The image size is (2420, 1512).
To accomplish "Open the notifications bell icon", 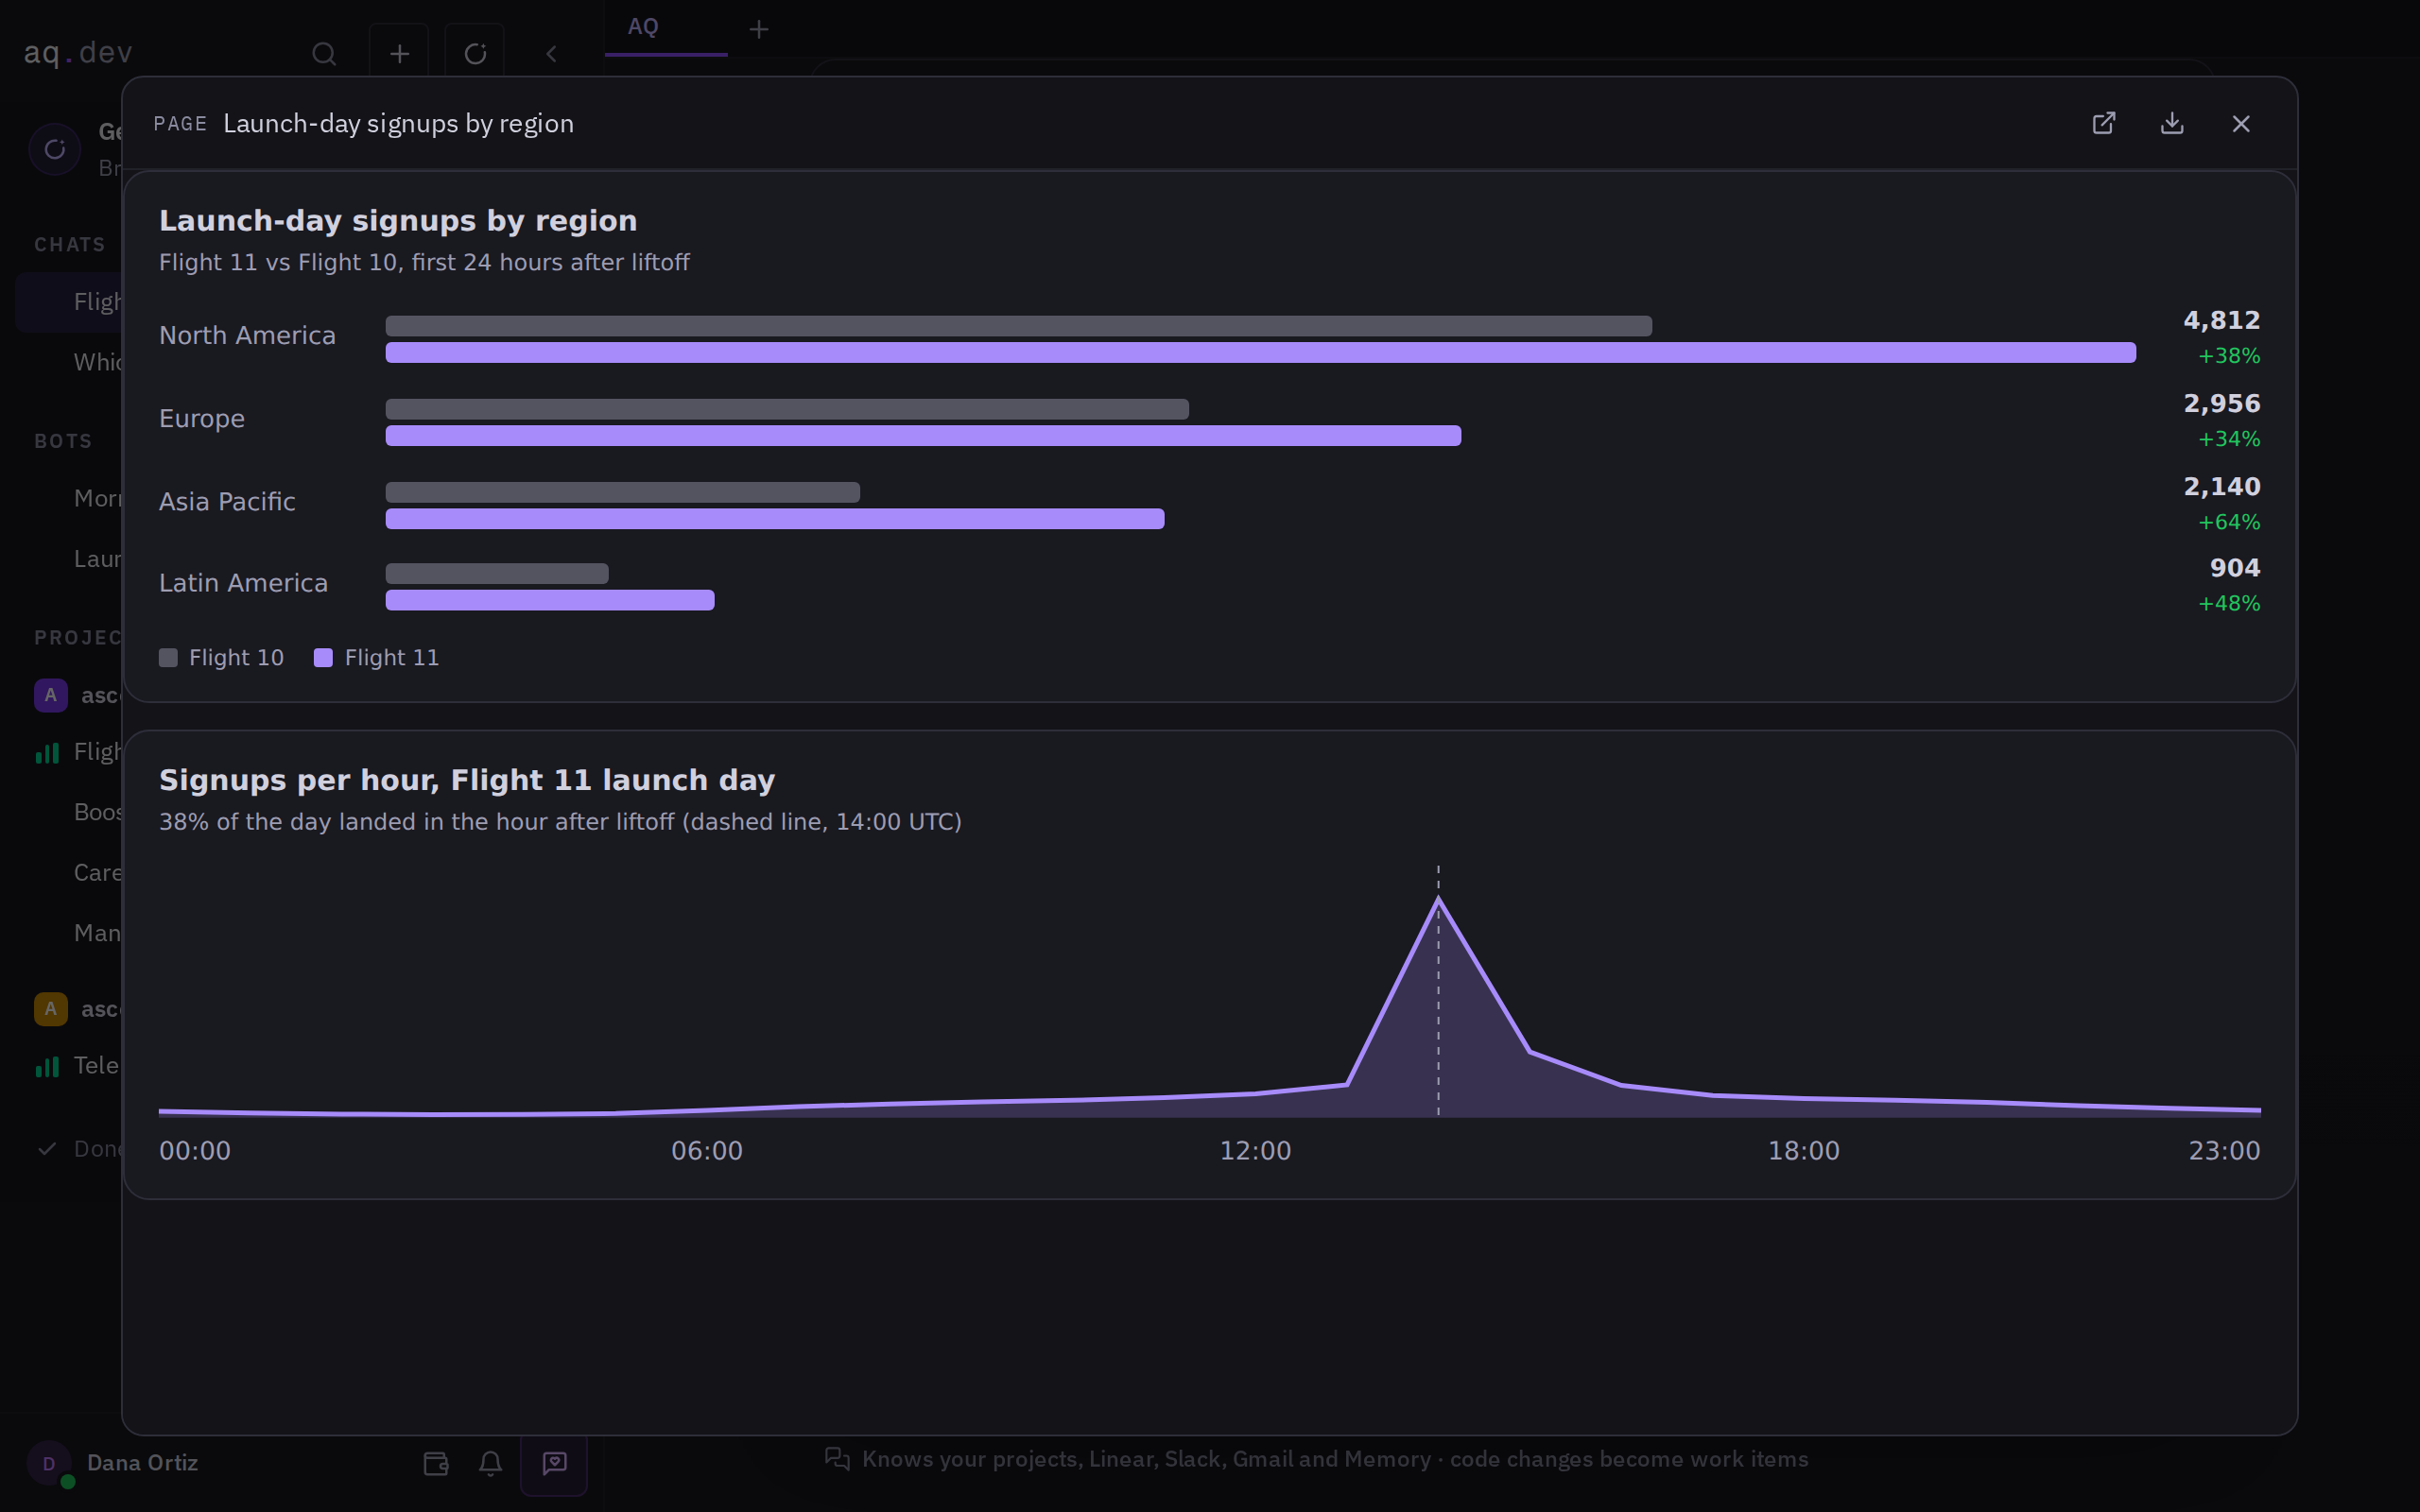I will click(490, 1463).
